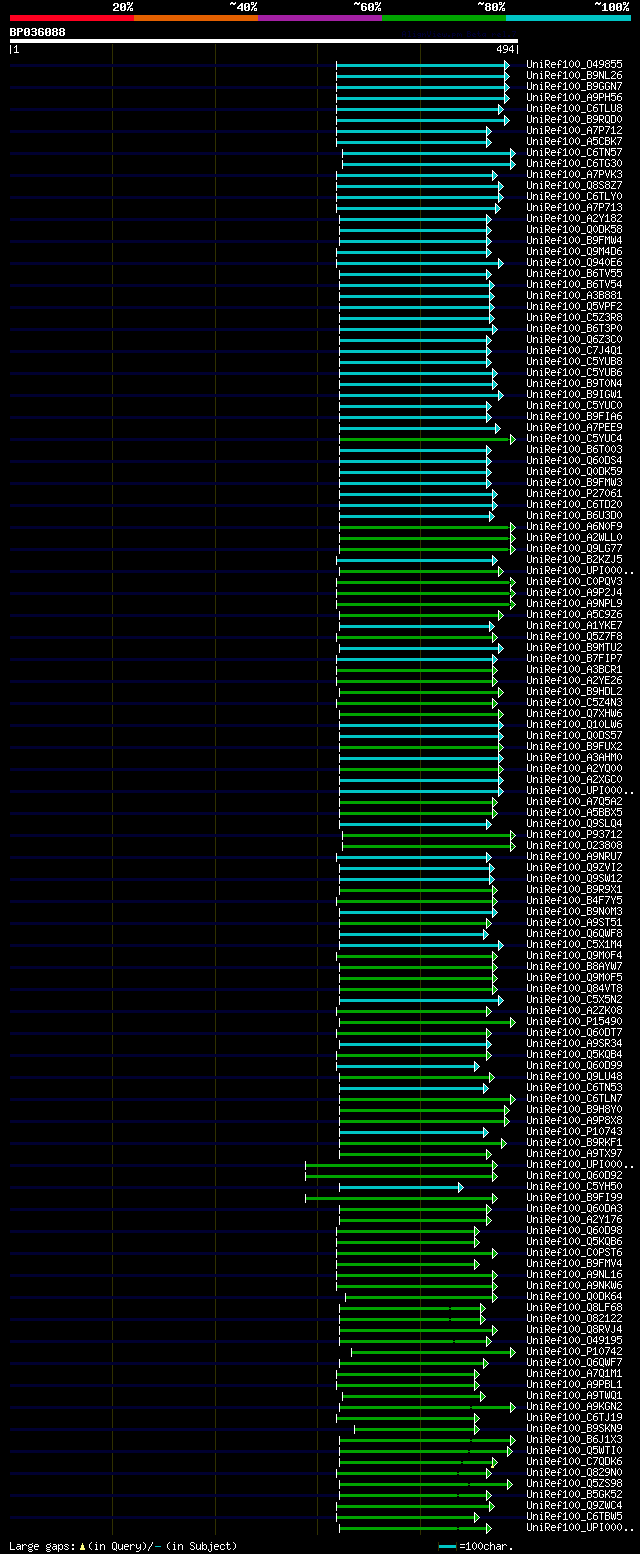This screenshot has width=640, height=1554.
Task: Select the UniRef100_A7PEE9 entry
Action: click(x=575, y=427)
